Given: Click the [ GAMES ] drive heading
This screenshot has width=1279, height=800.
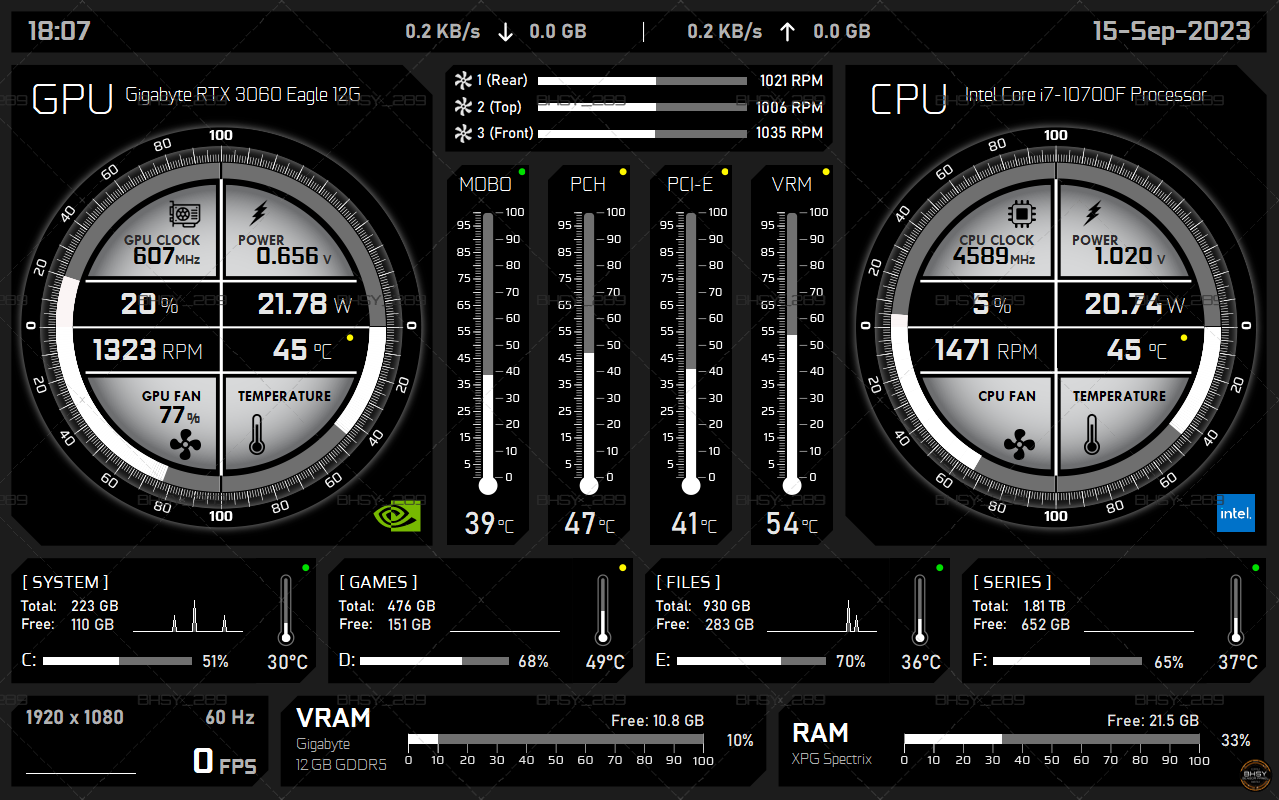Looking at the screenshot, I should click(378, 582).
